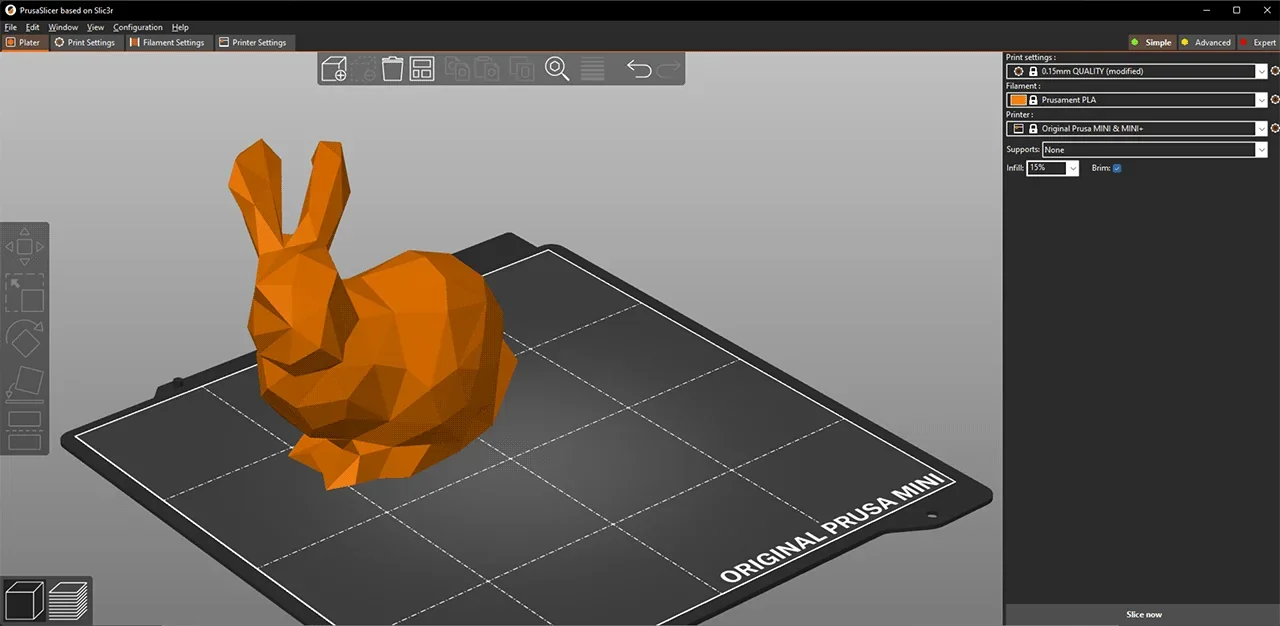Screen dimensions: 1280x626
Task: Switch to sliced layers preview view
Action: tap(68, 598)
